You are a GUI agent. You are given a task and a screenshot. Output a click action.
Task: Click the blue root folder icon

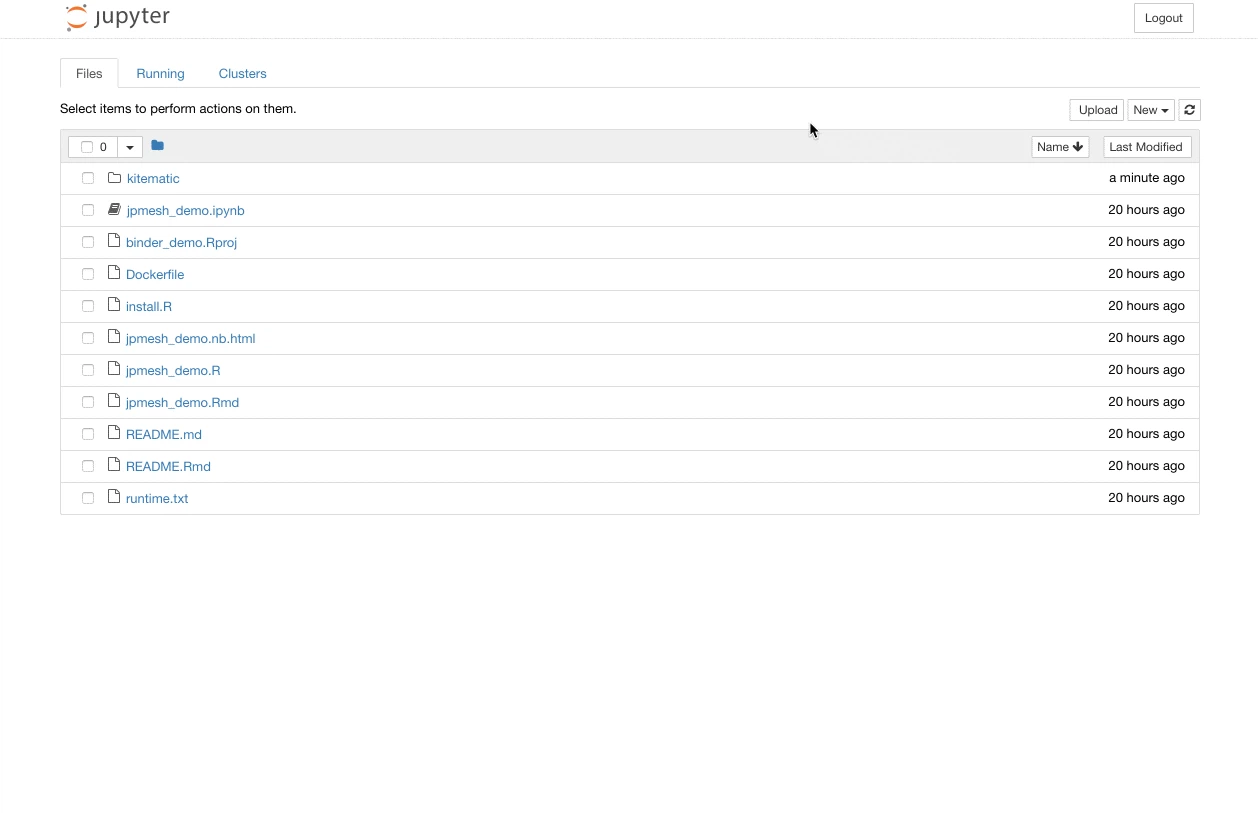tap(157, 146)
